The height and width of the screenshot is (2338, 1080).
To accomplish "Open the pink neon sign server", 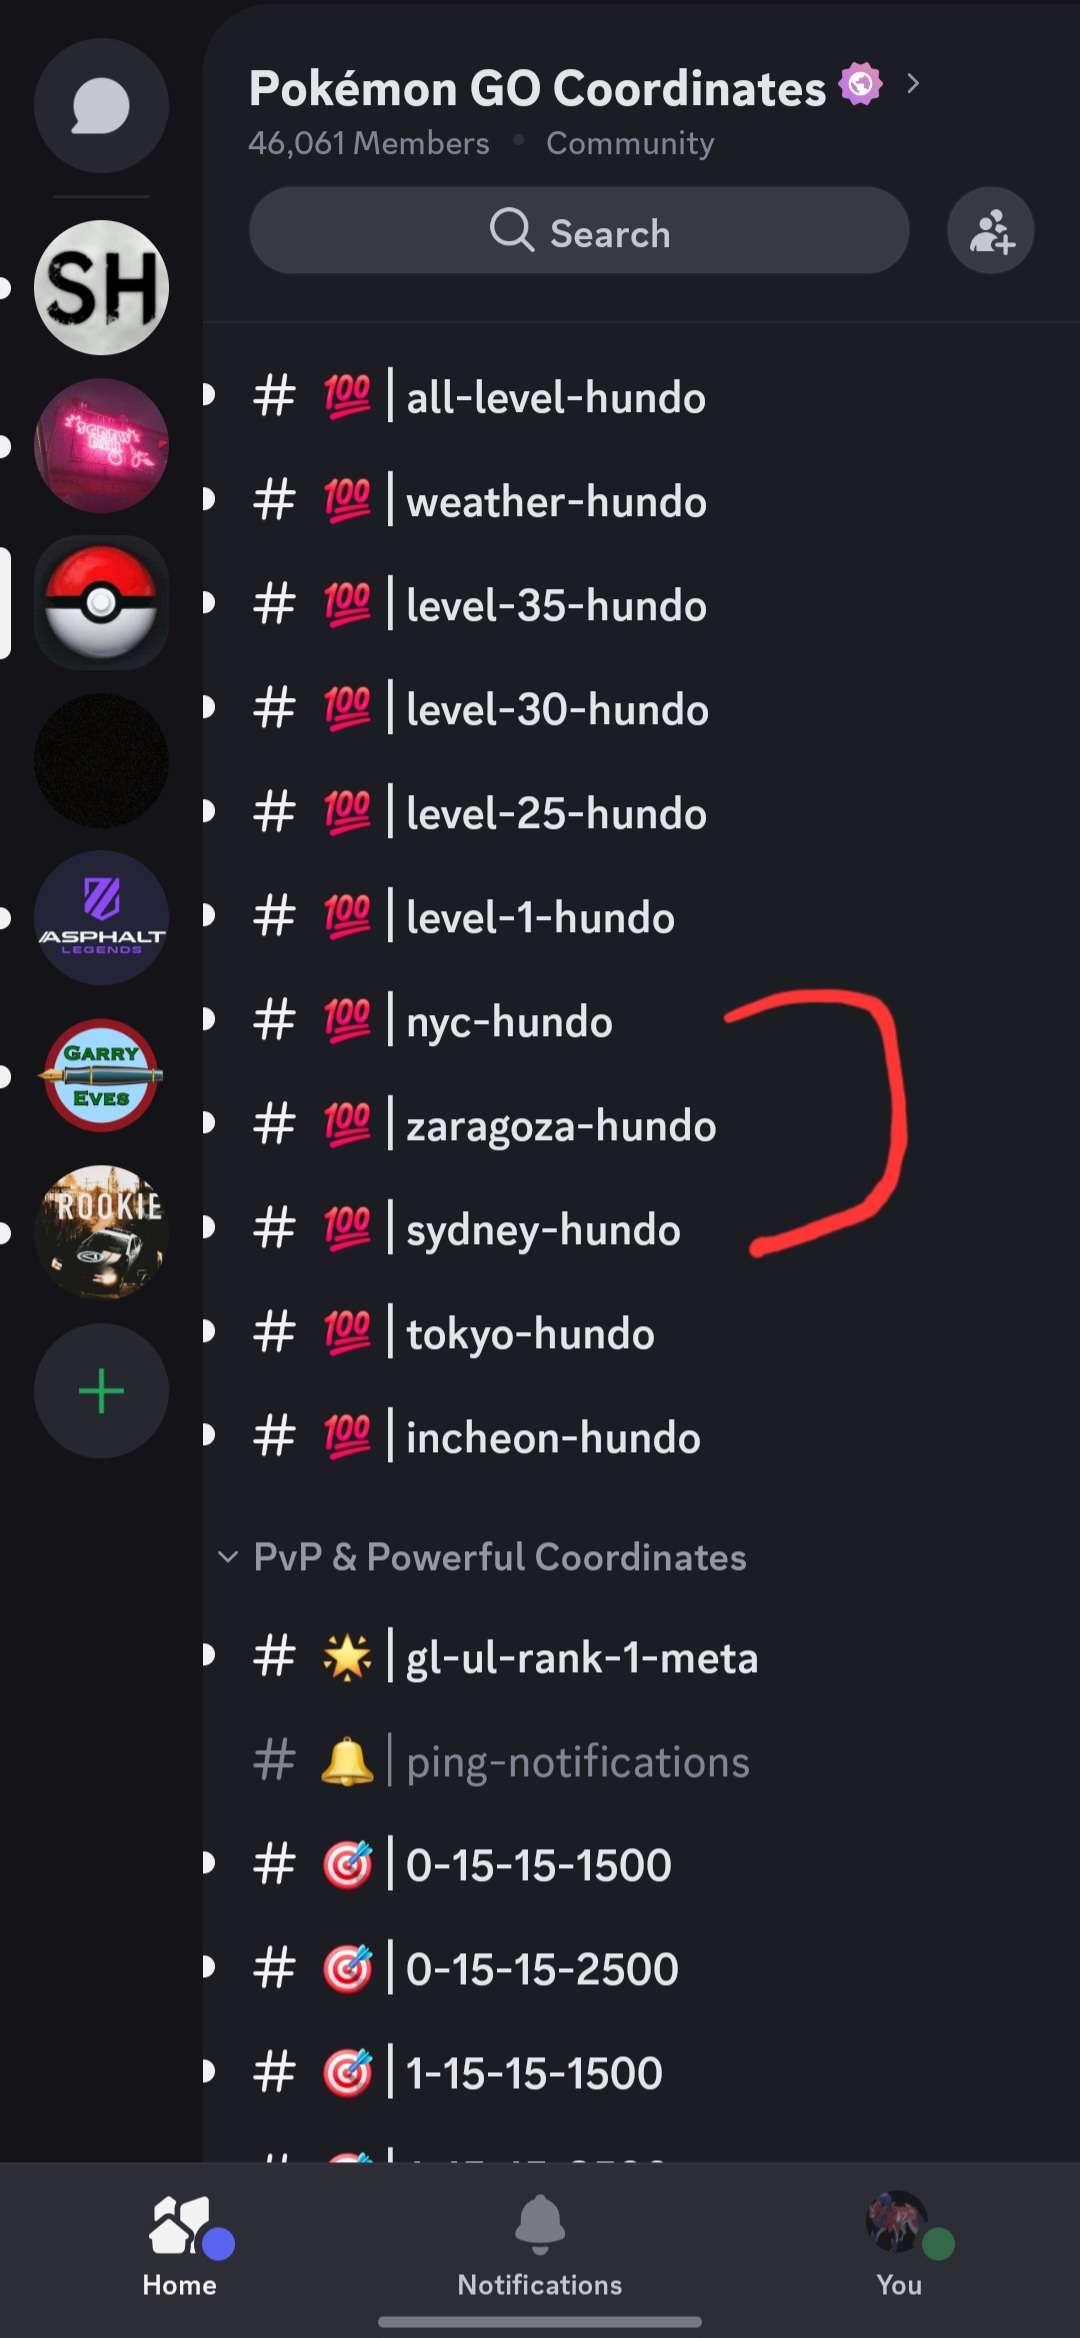I will pos(101,446).
